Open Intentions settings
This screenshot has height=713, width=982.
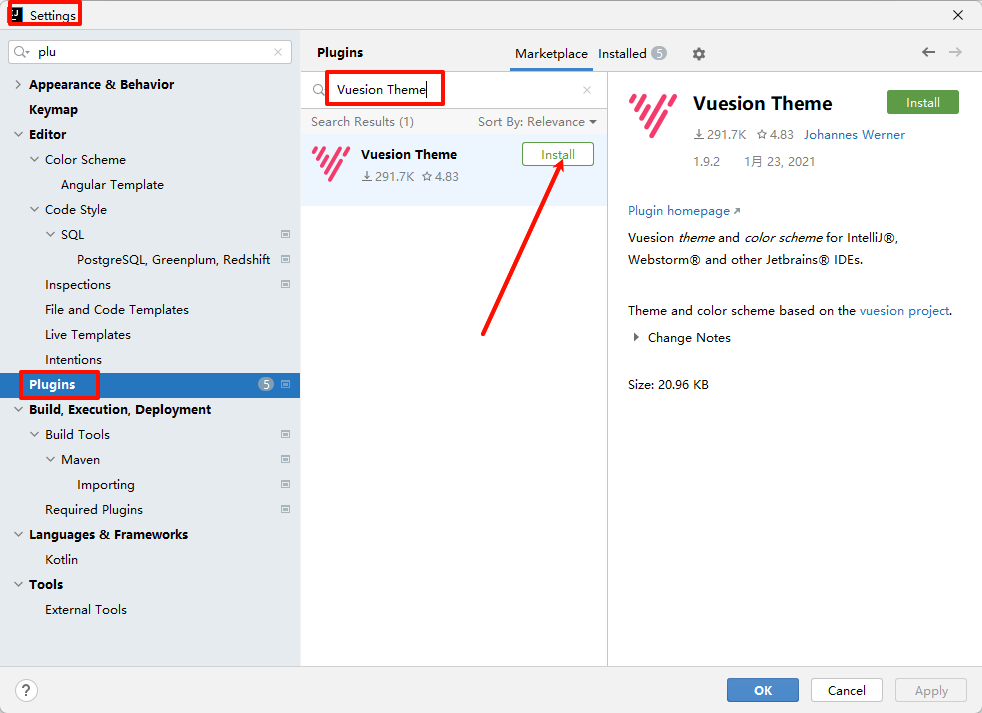click(73, 360)
